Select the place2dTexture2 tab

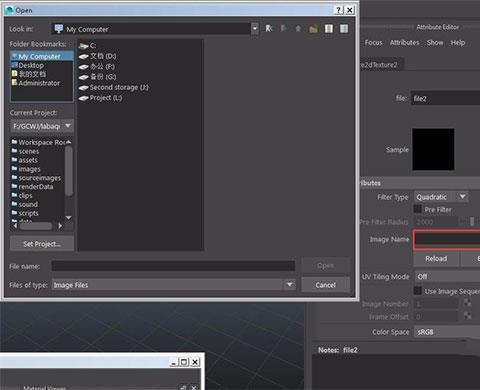coord(382,65)
